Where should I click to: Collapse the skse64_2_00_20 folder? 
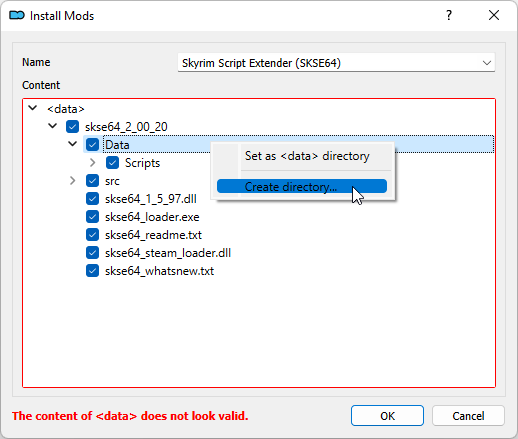53,126
